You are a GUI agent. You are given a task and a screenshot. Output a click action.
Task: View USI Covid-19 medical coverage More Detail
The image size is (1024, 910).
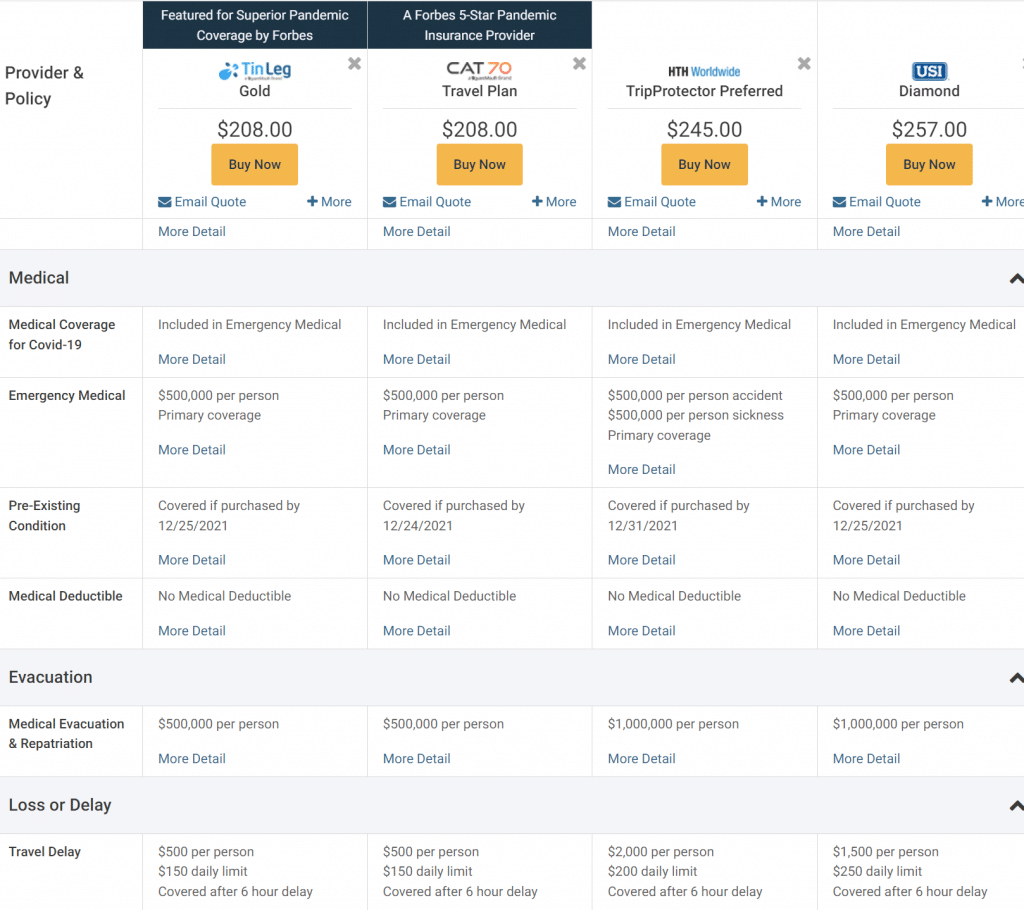tap(866, 359)
